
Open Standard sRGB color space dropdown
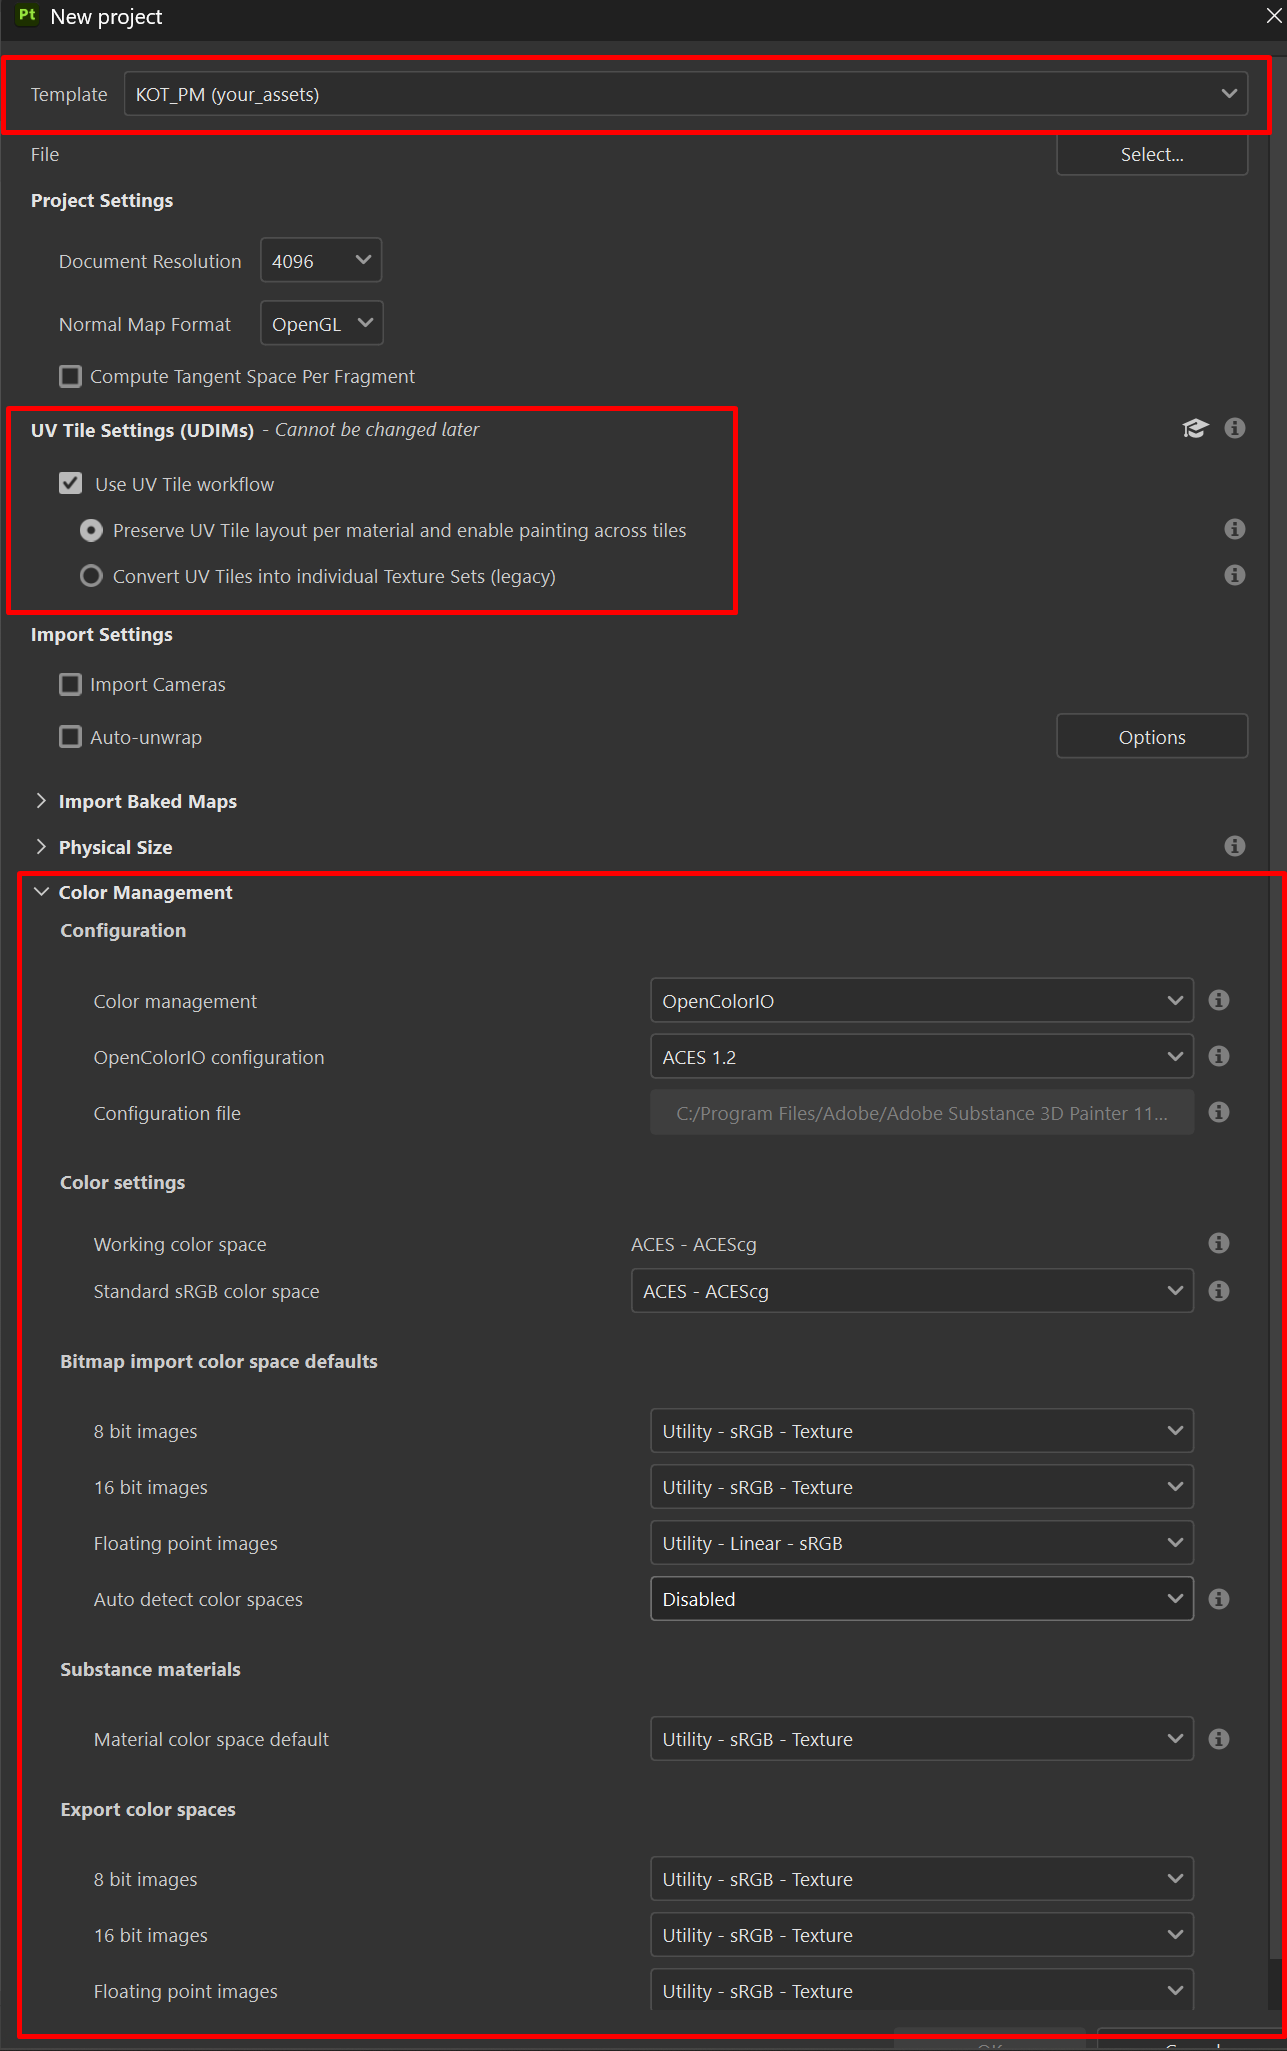[x=912, y=1291]
